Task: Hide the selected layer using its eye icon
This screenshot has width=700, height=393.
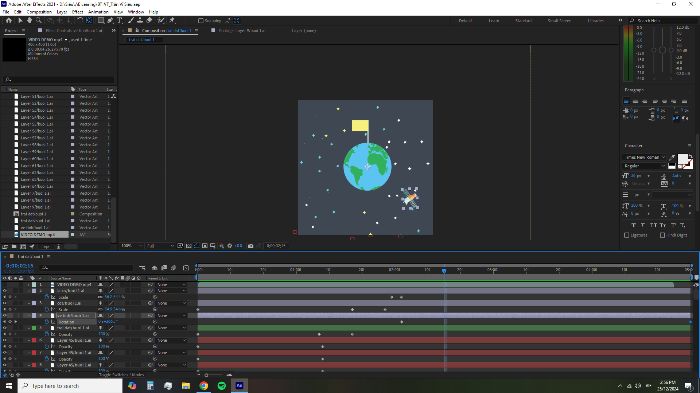Action: click(5, 315)
